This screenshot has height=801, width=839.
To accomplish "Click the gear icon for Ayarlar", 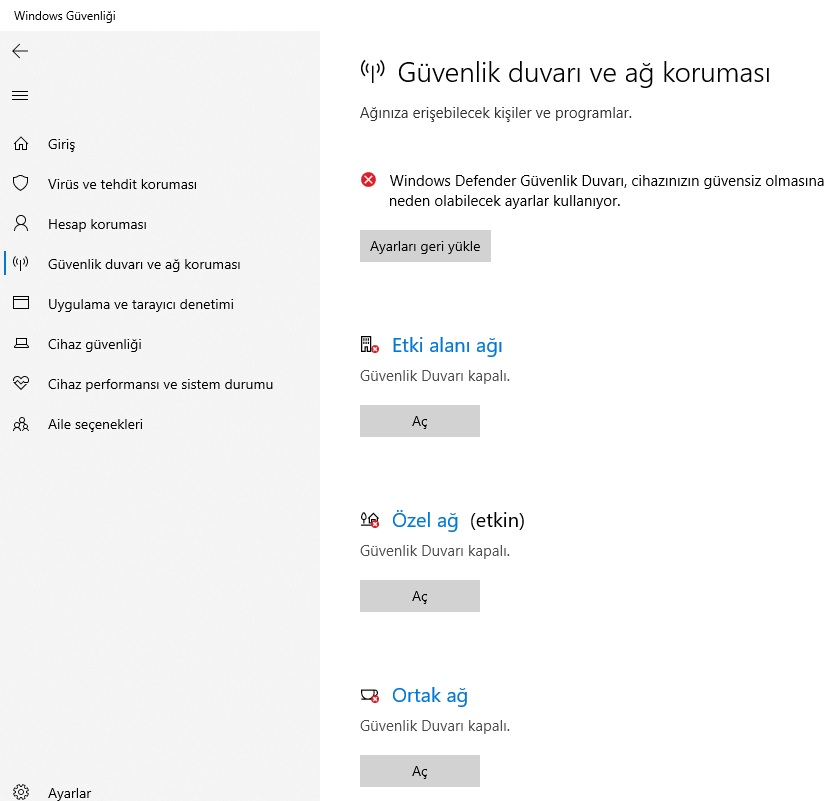I will click(x=21, y=792).
